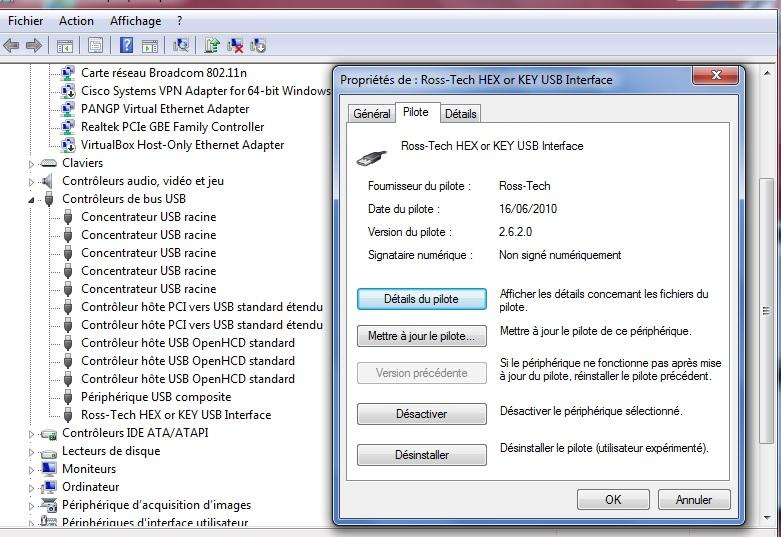Screen dimensions: 781x537
Task: Open Properties via the toolbar sheet icon
Action: coord(95,46)
